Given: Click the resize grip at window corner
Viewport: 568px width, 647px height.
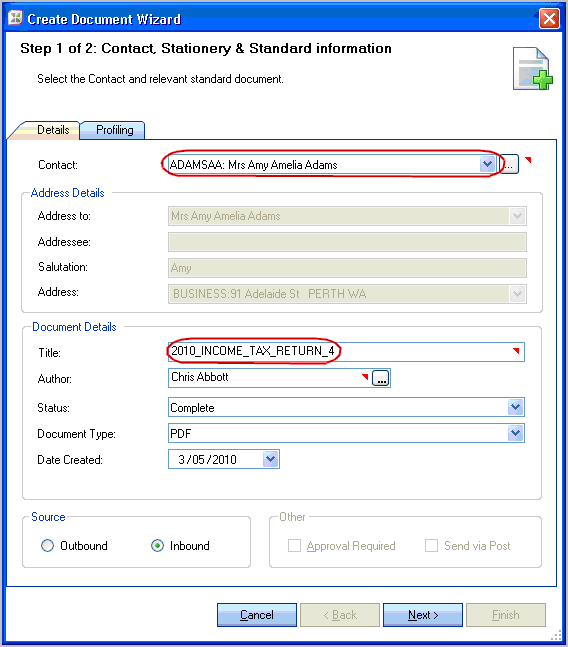Looking at the screenshot, I should point(556,634).
